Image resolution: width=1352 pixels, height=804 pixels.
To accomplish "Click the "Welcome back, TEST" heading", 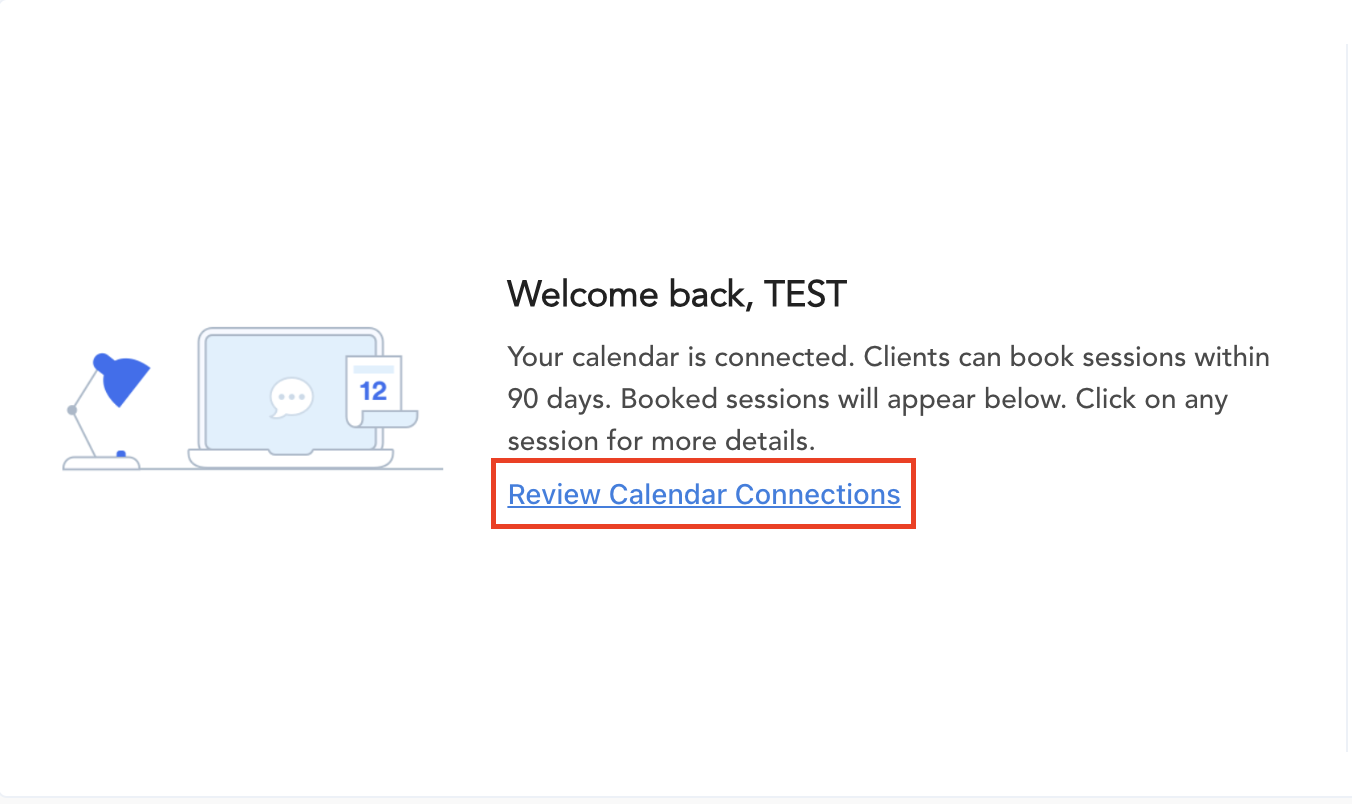I will [676, 294].
